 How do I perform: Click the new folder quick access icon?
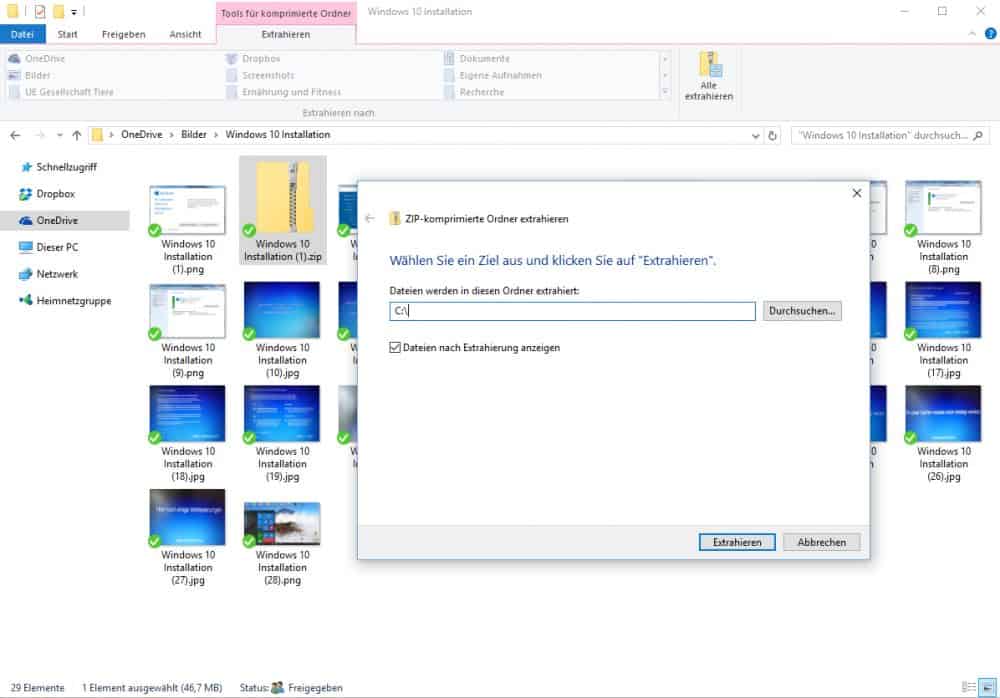point(58,11)
